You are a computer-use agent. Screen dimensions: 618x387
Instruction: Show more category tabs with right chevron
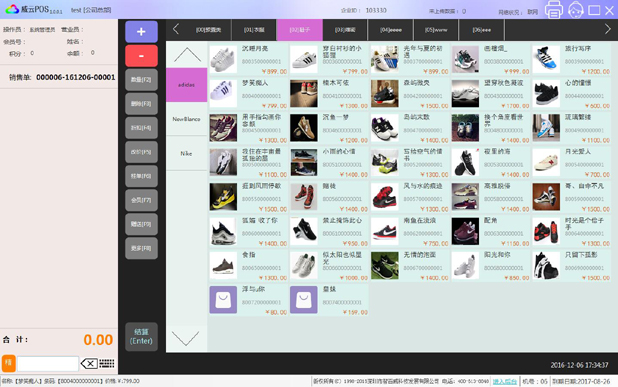point(607,29)
